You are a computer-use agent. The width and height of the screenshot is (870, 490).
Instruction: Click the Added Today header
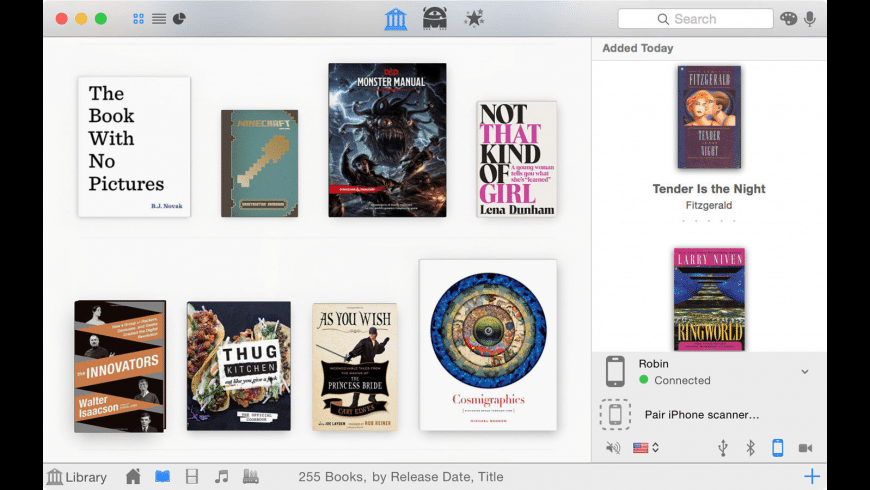click(x=638, y=48)
